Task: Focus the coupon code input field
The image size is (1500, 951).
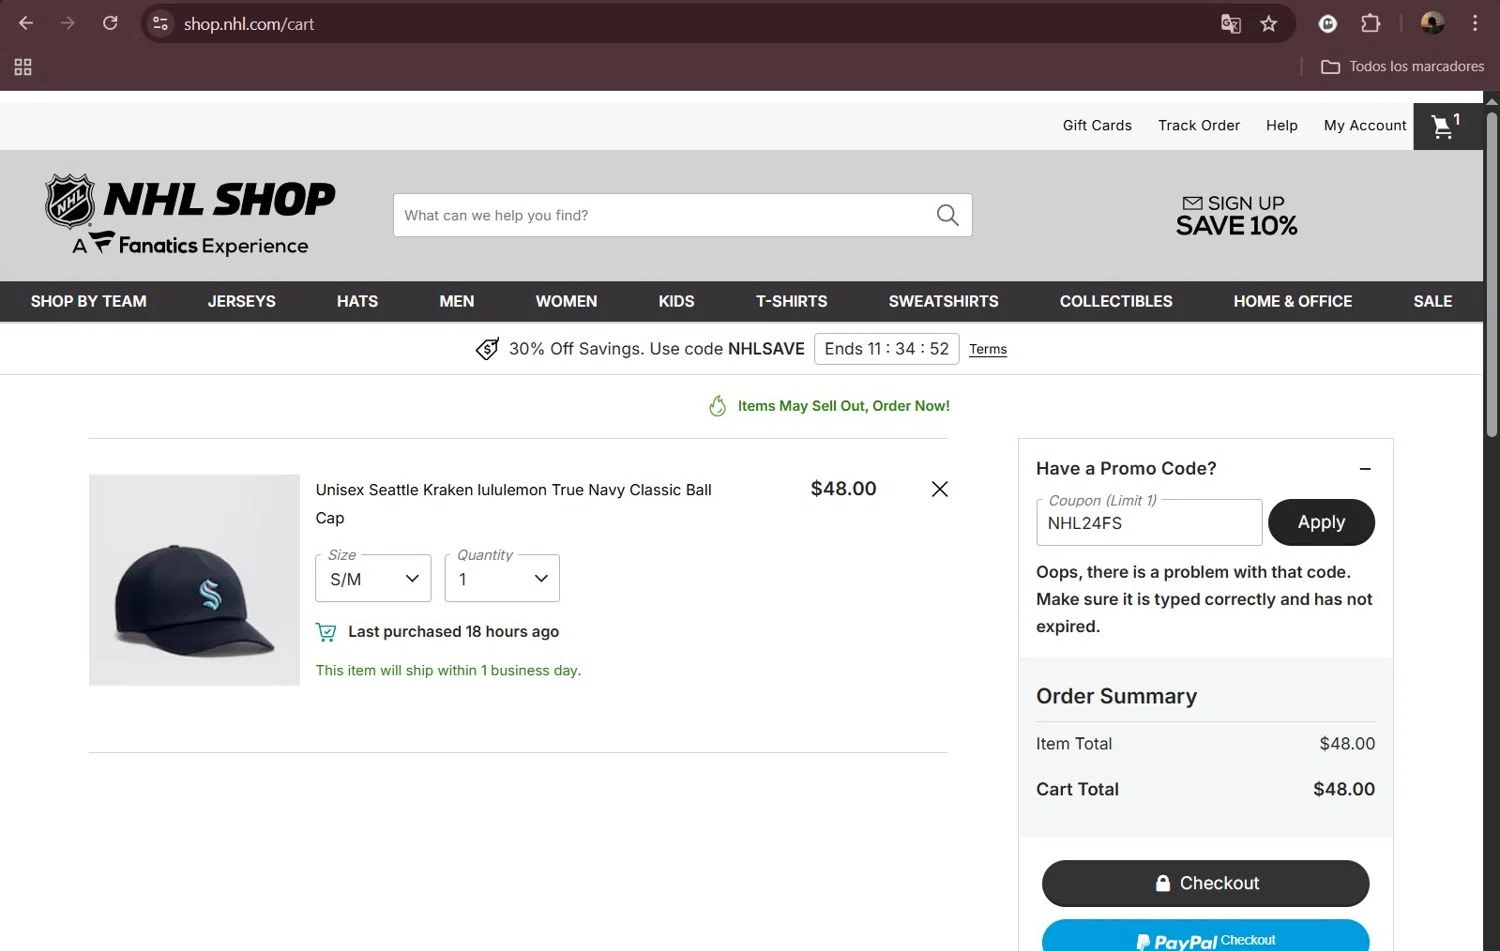Action: (x=1149, y=522)
